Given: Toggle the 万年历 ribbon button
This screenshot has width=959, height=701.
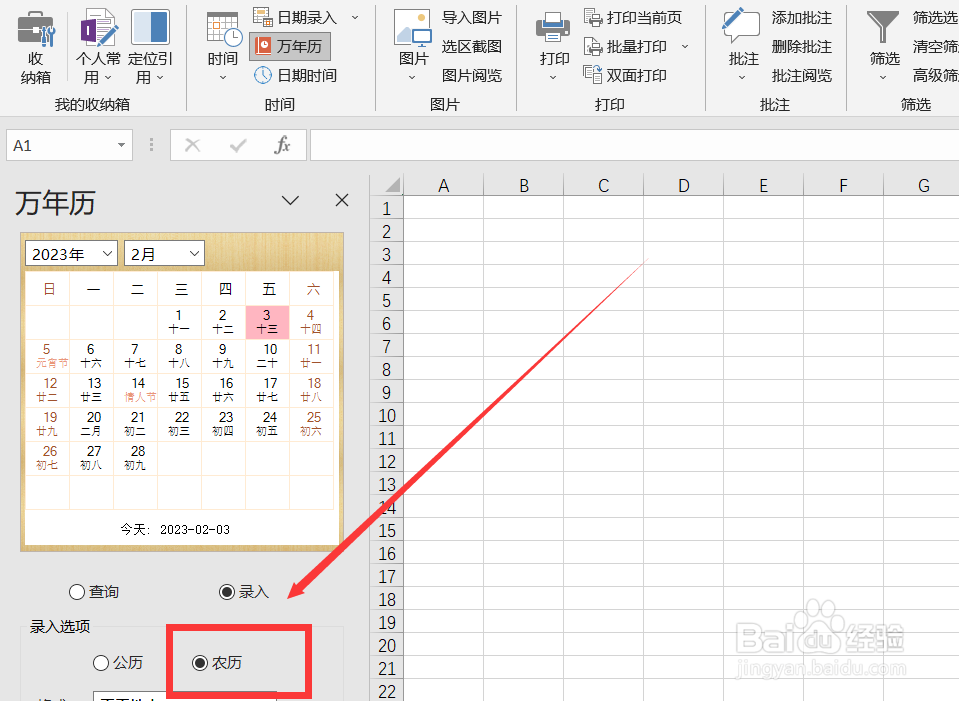Looking at the screenshot, I should coord(290,46).
